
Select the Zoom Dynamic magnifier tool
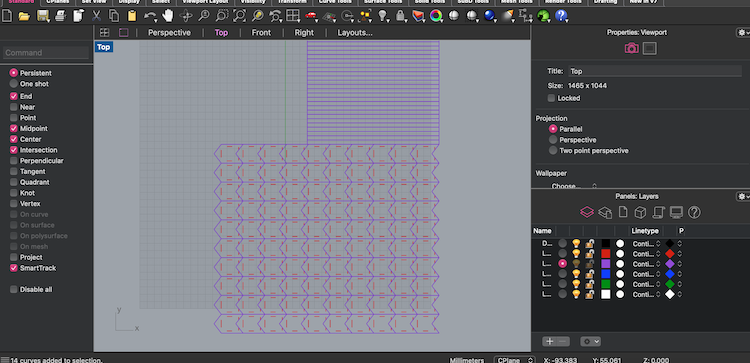204,16
